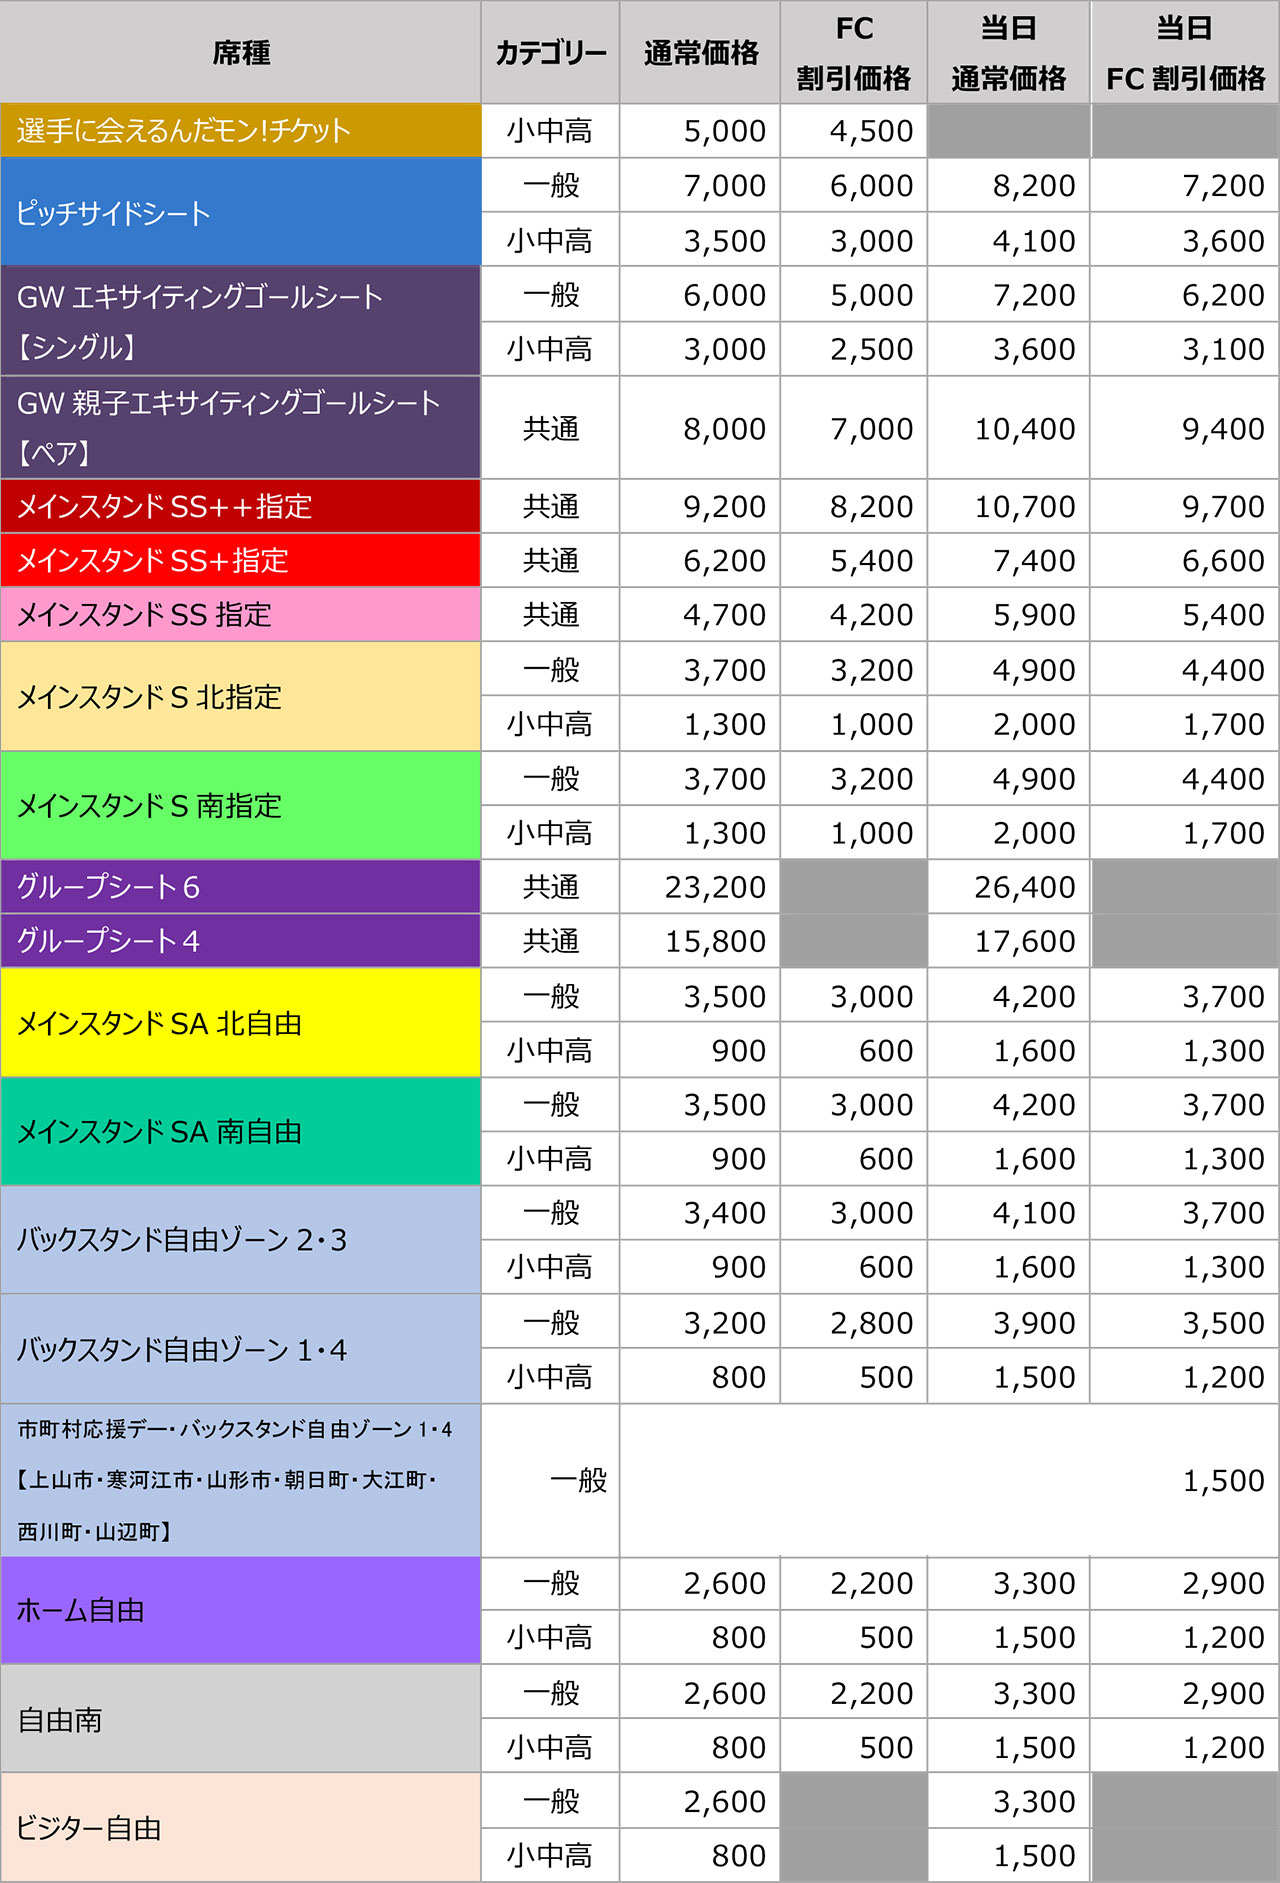Click the カテゴリー column header
The height and width of the screenshot is (1883, 1280).
[x=550, y=52]
